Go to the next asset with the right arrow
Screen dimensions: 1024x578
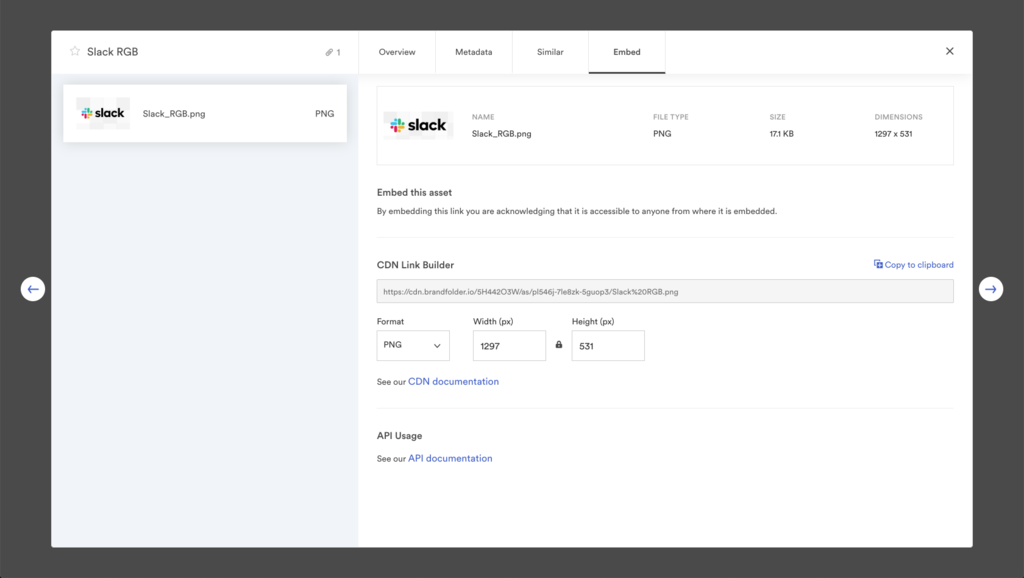pyautogui.click(x=991, y=289)
